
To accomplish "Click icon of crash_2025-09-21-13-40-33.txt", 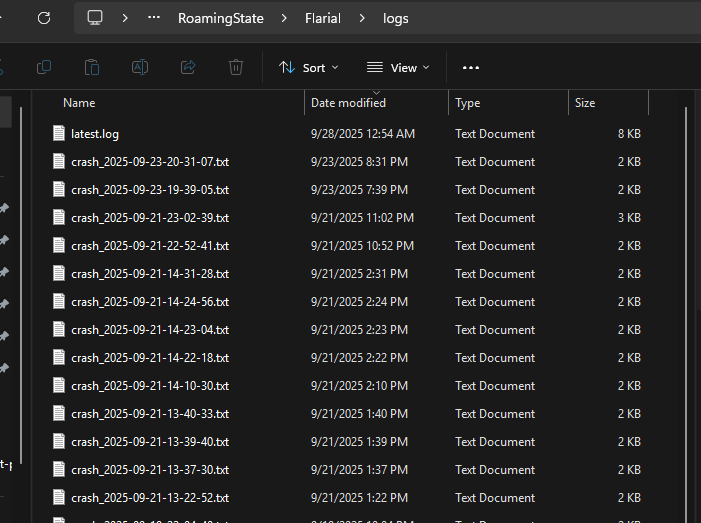I will 59,413.
